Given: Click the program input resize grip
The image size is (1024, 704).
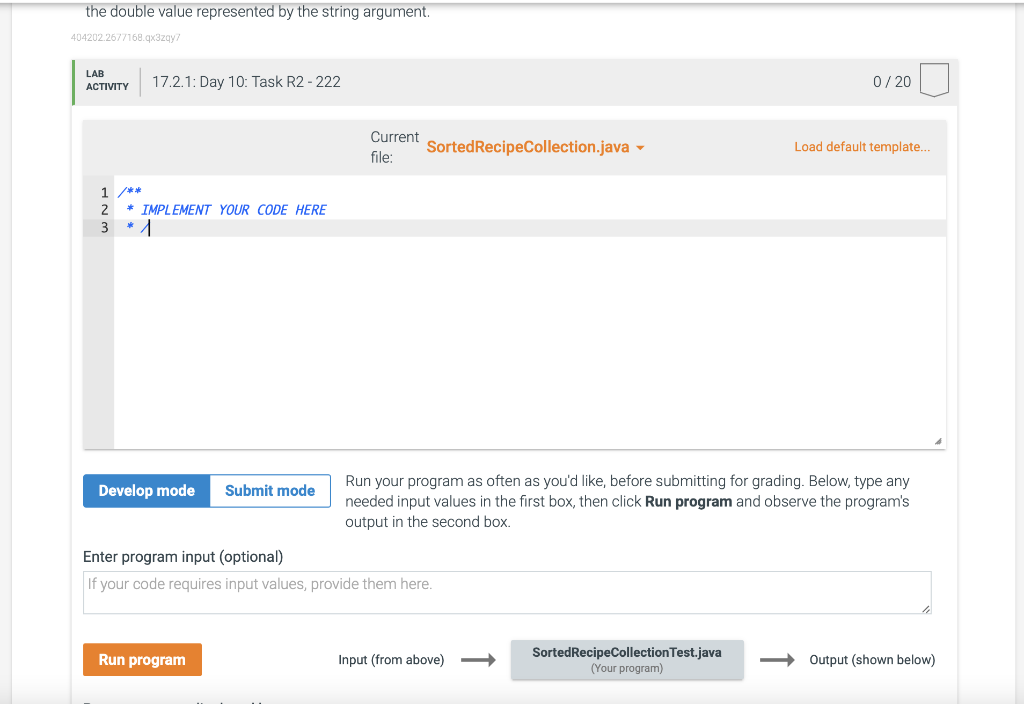Looking at the screenshot, I should tap(925, 609).
